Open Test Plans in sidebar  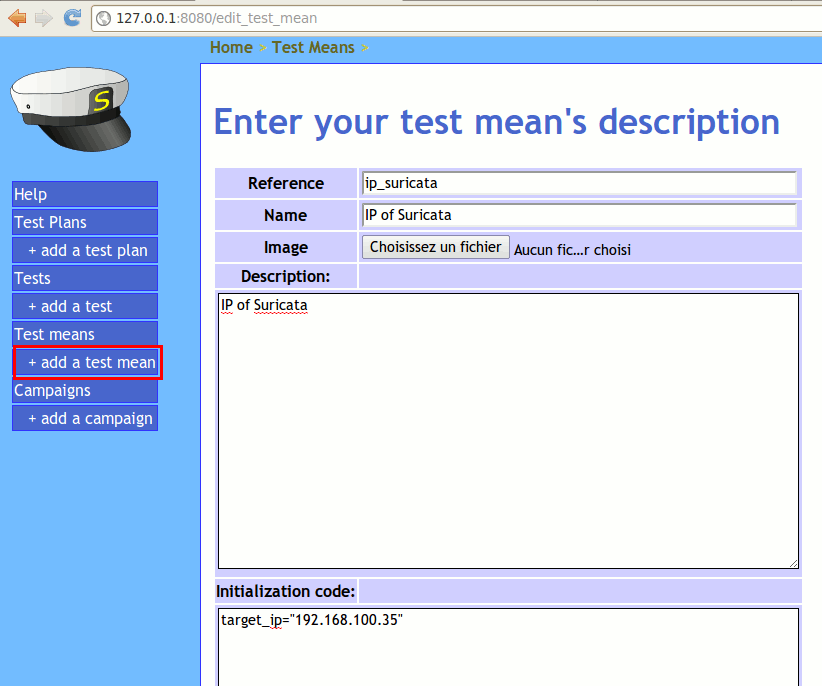85,222
